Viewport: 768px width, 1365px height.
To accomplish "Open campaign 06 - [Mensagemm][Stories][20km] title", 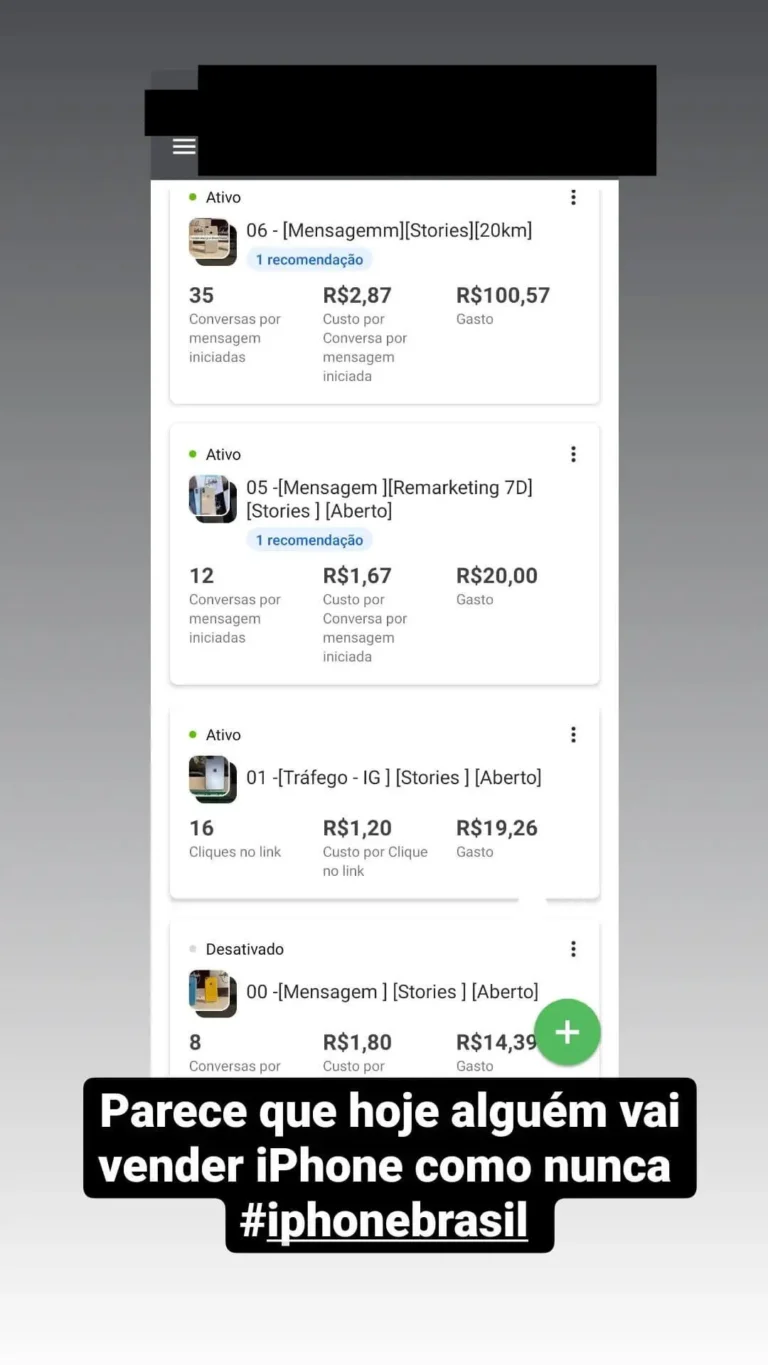I will point(389,231).
